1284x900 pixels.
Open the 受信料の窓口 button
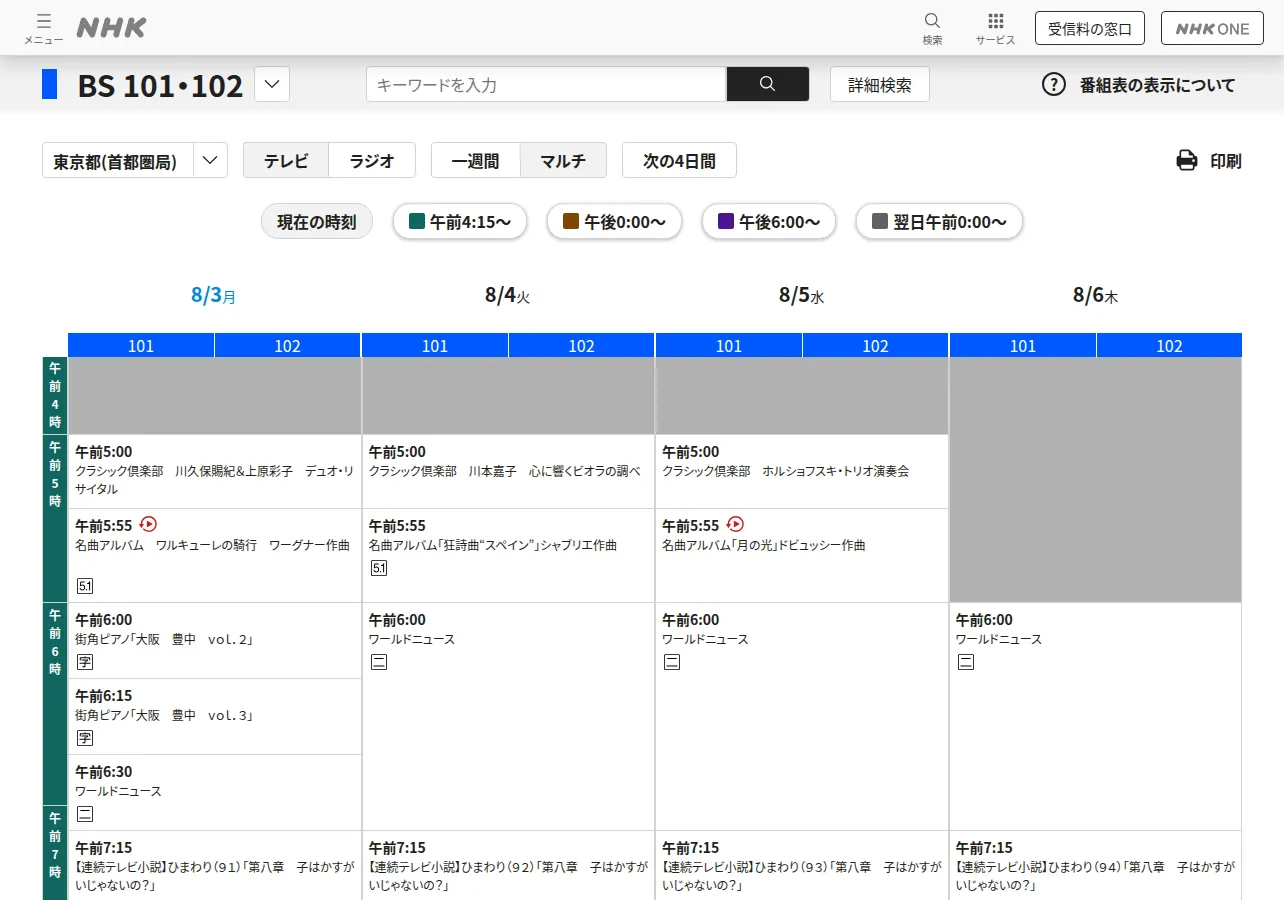point(1090,28)
